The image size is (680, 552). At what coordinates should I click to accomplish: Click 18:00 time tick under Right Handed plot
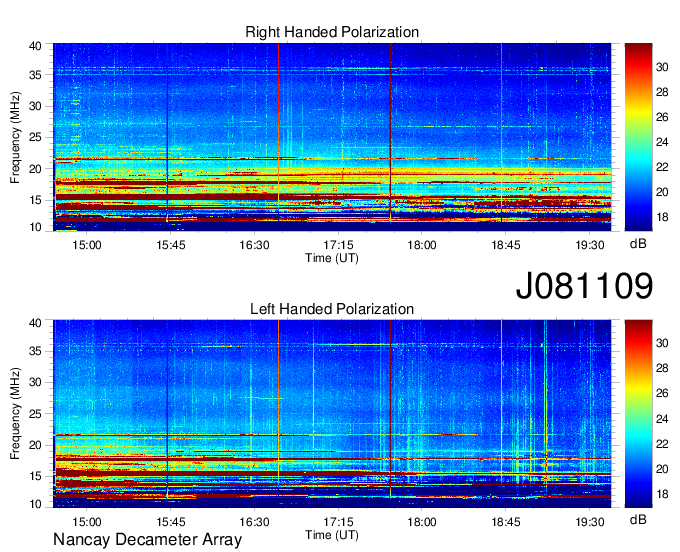[422, 245]
